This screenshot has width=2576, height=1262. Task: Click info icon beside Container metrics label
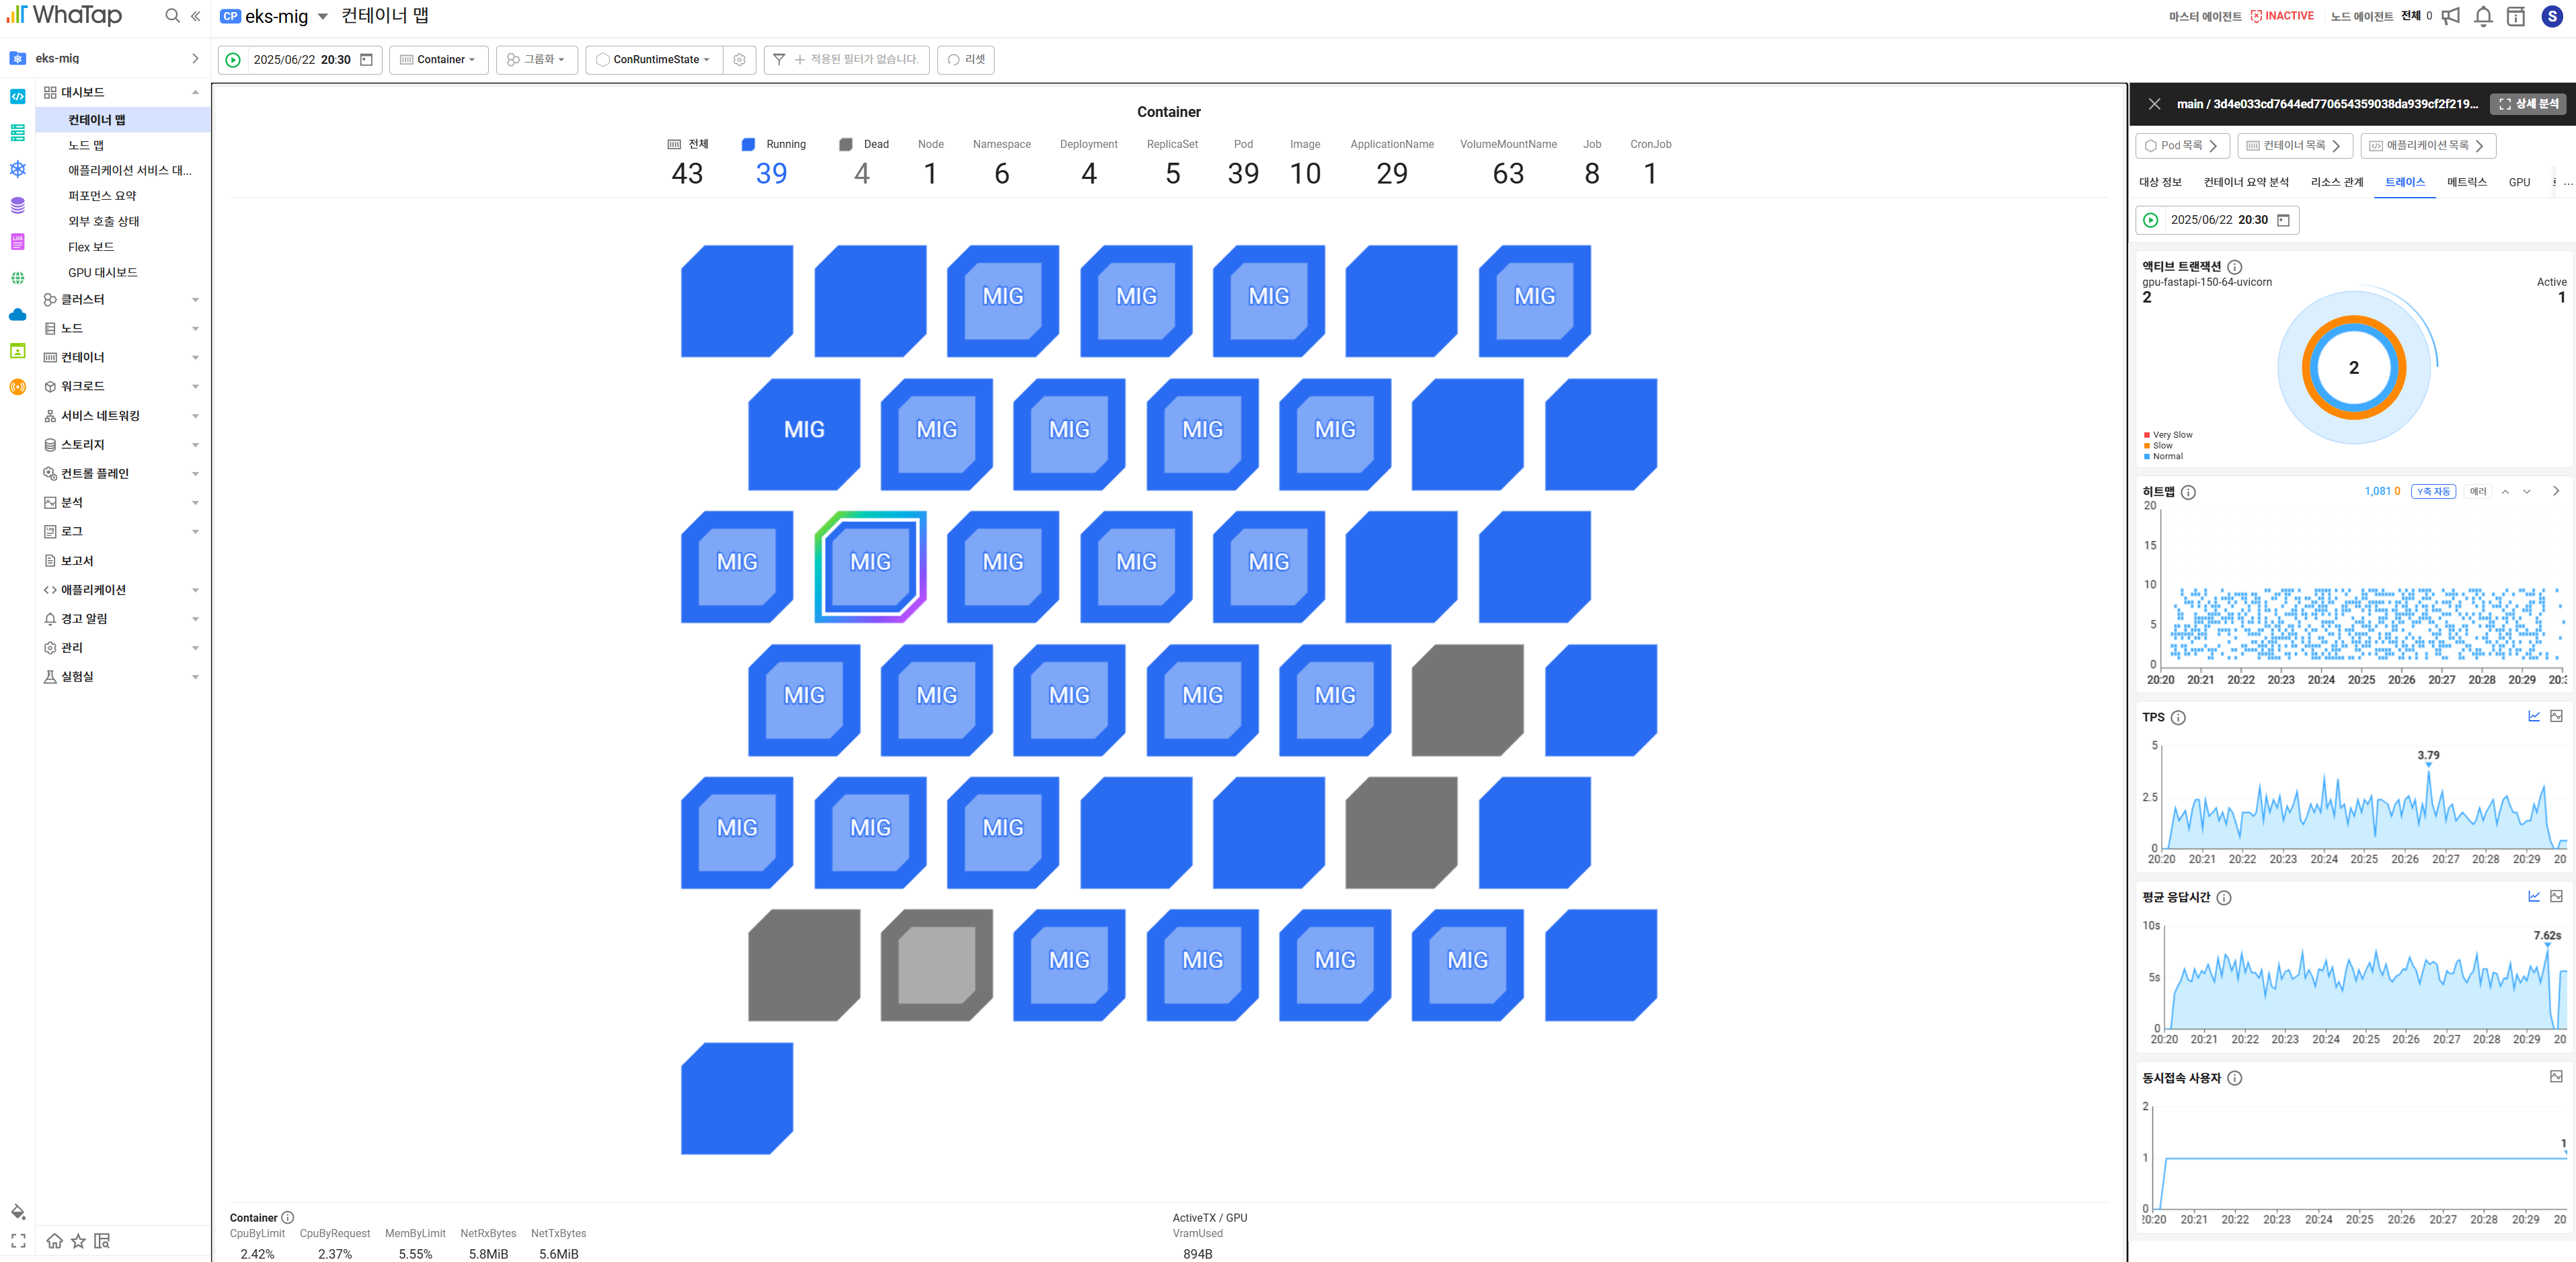tap(288, 1217)
